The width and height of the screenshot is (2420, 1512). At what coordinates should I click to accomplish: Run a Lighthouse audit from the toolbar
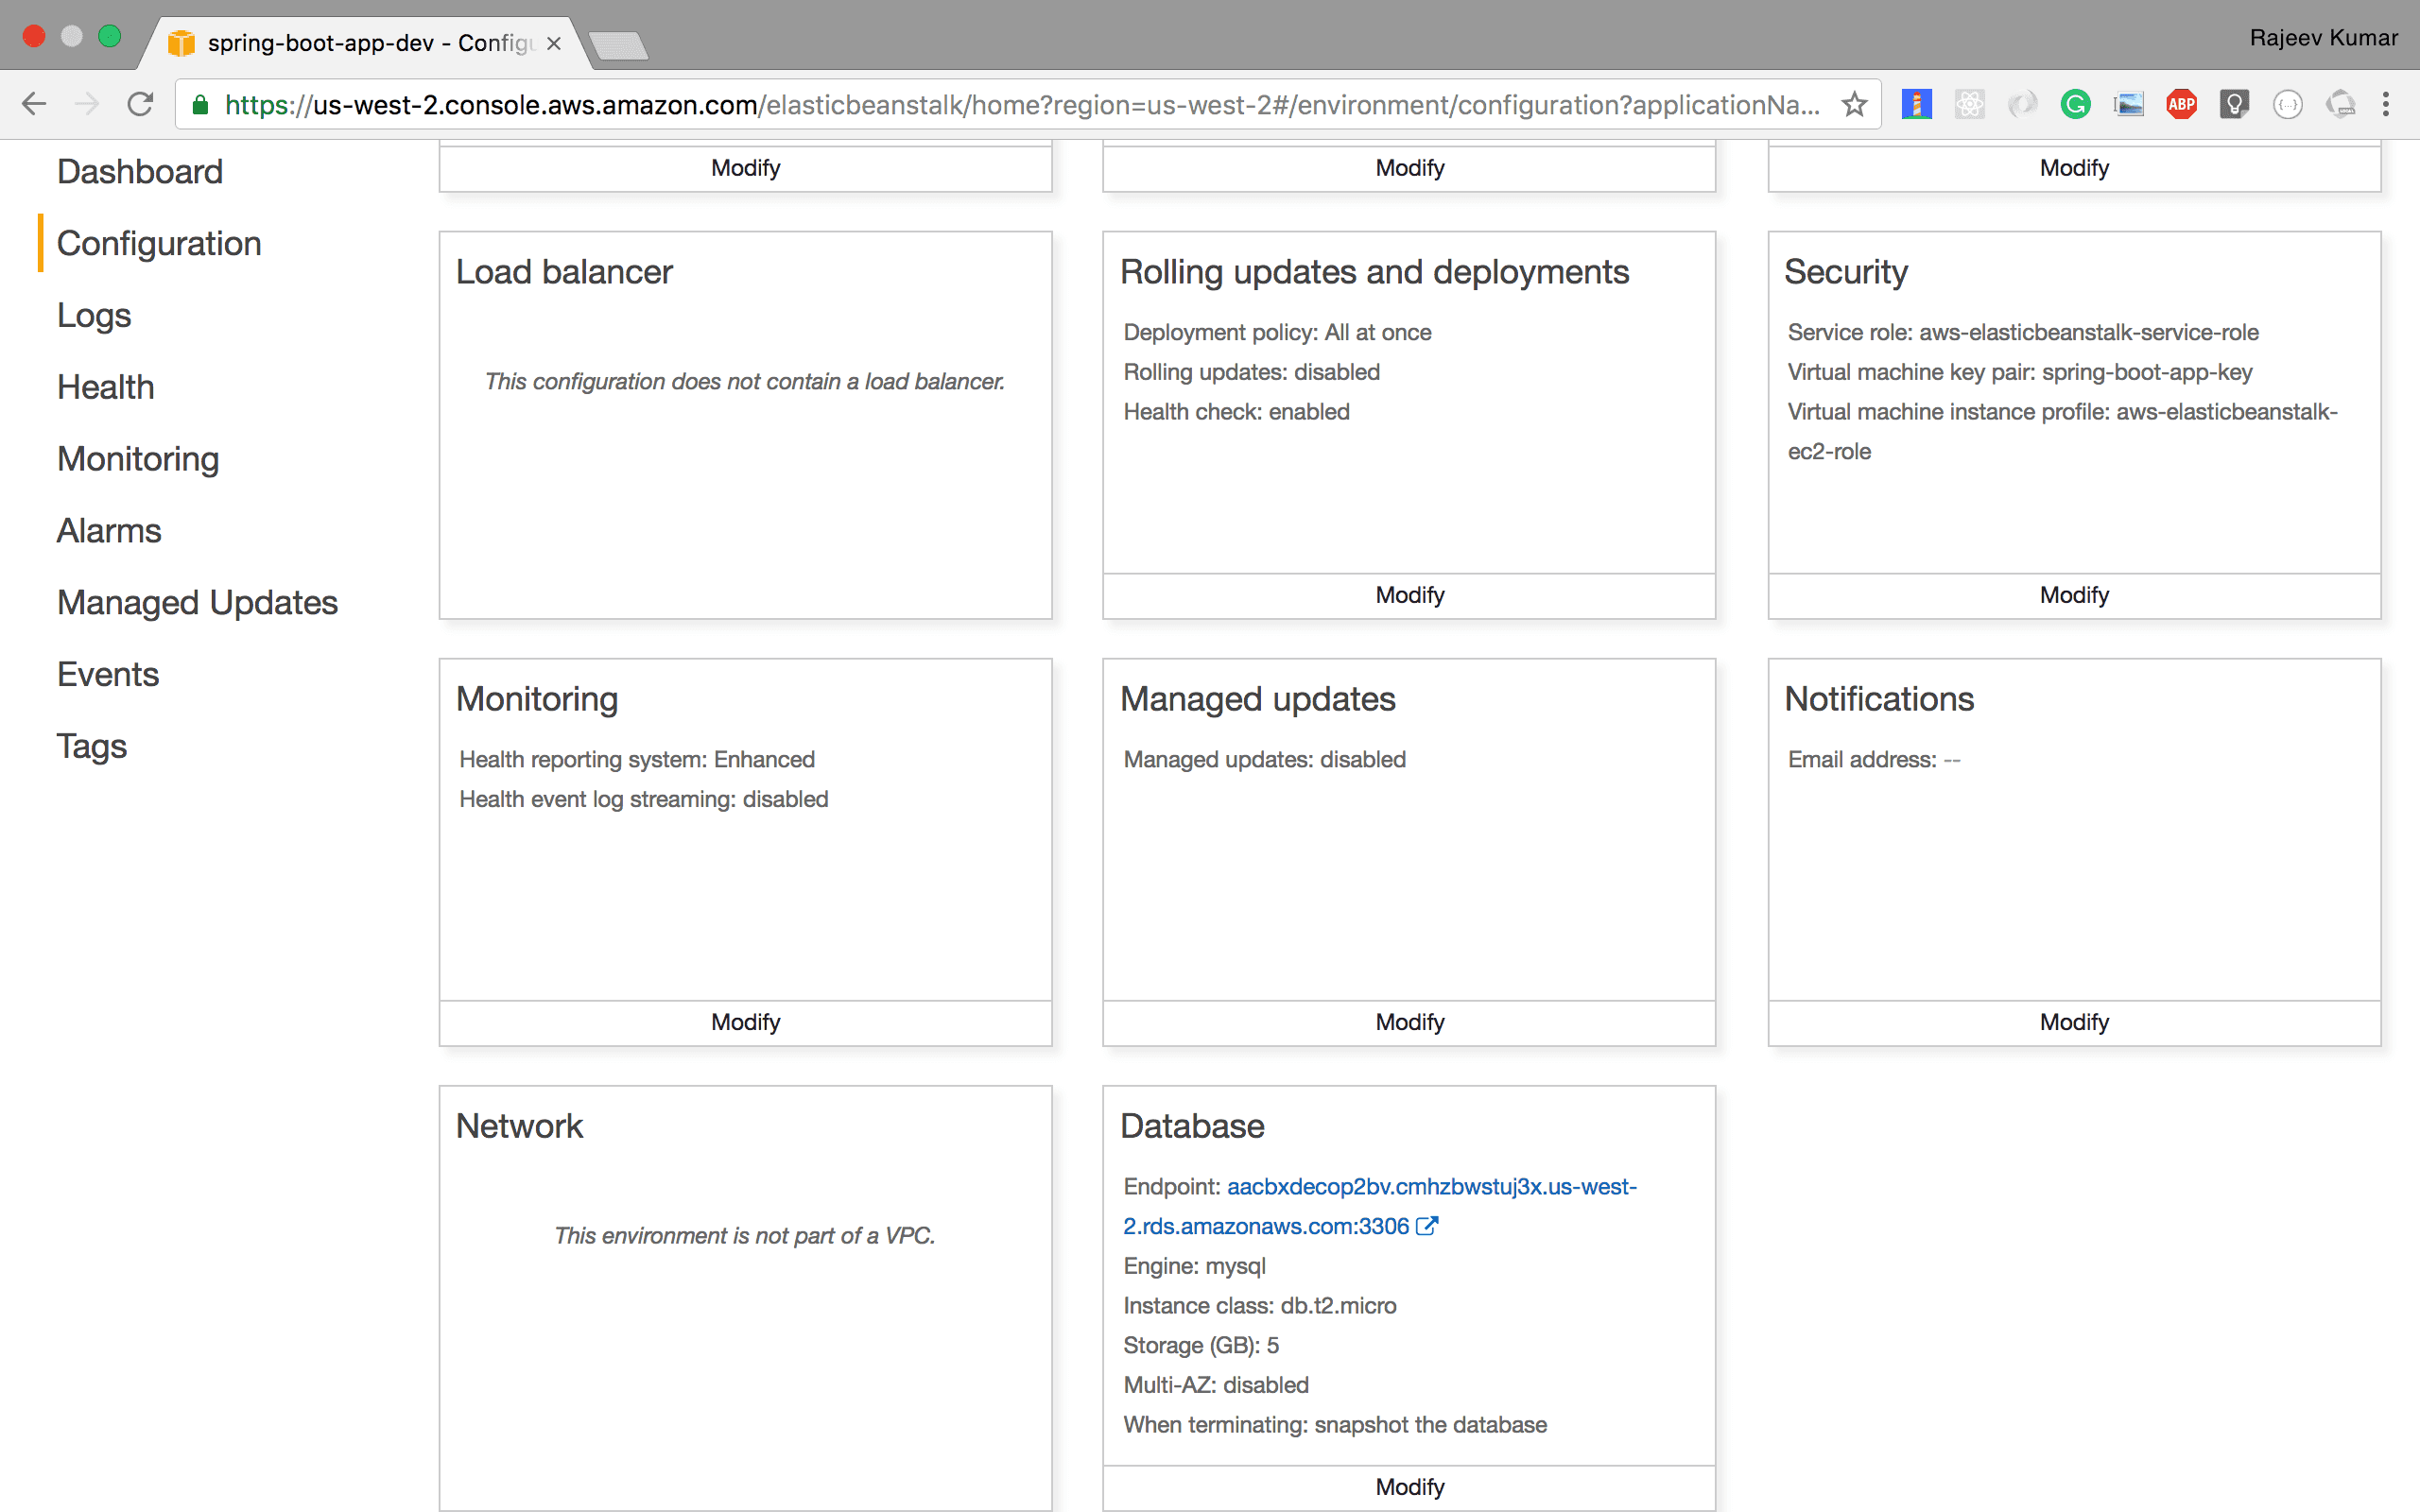coord(1917,103)
